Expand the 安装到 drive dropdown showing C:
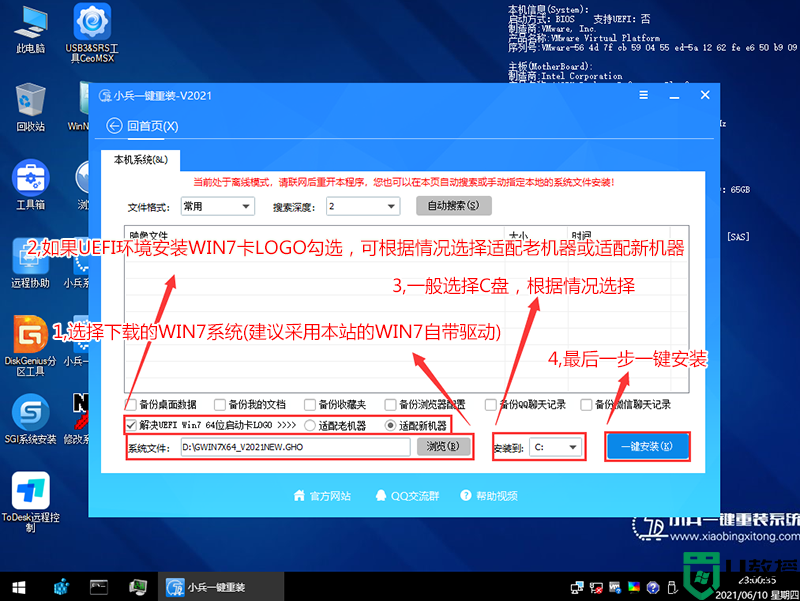 [556, 447]
